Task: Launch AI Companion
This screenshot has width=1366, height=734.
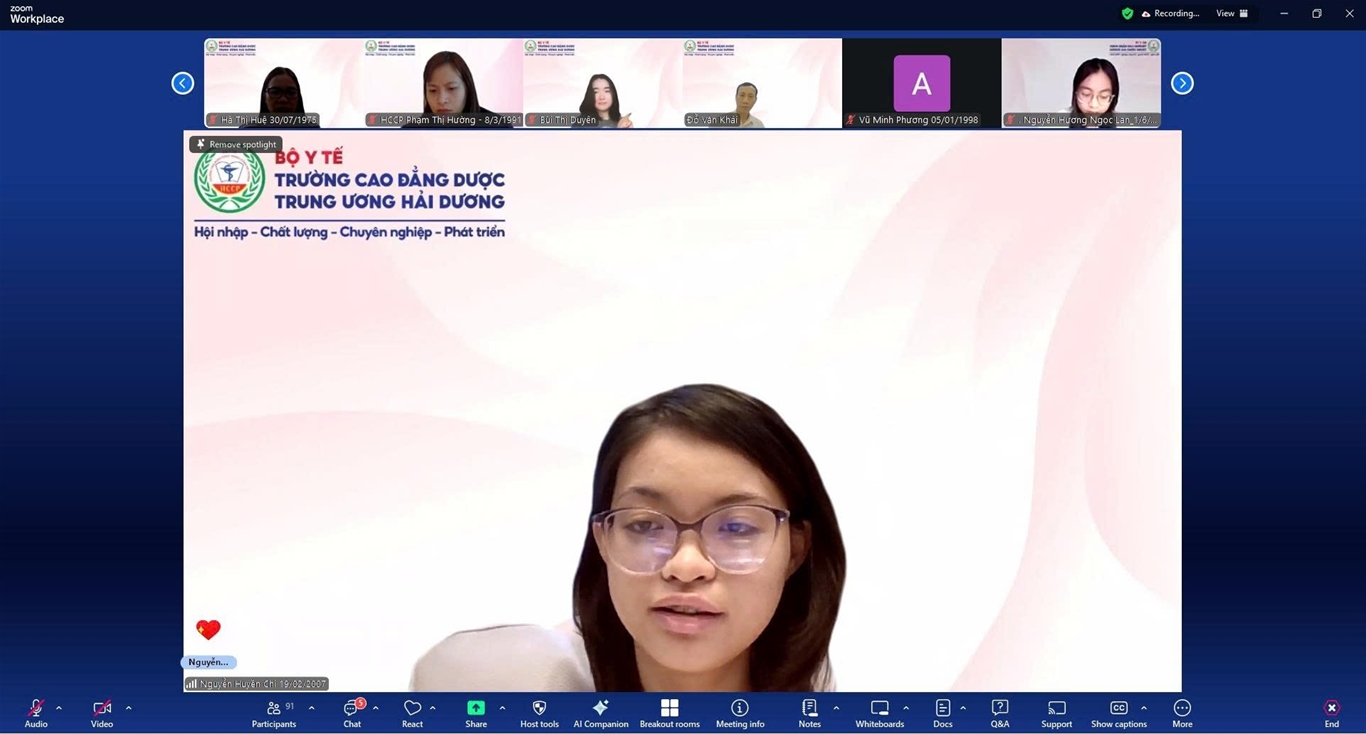Action: (600, 709)
